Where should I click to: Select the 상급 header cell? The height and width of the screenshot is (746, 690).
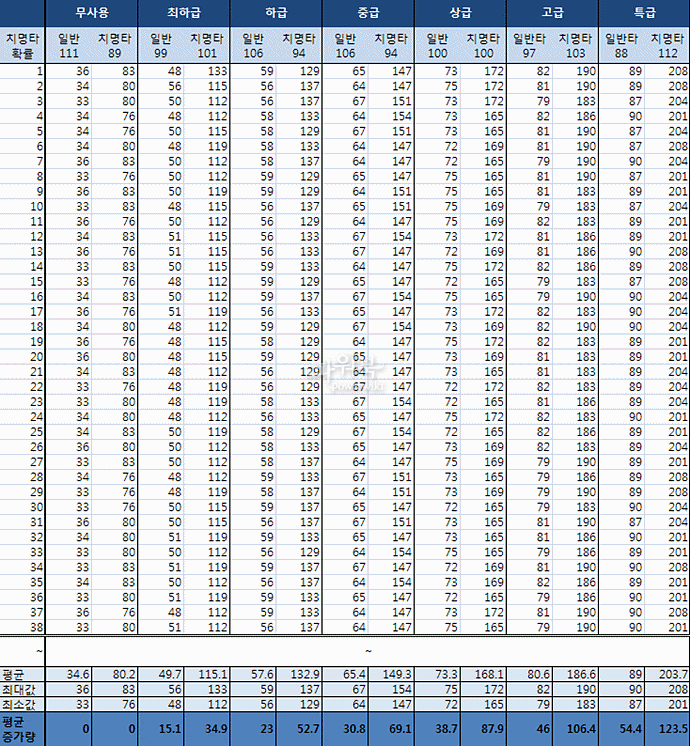(460, 12)
